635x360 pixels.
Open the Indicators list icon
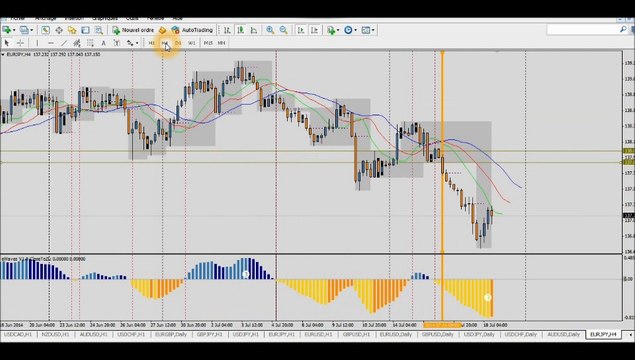331,30
